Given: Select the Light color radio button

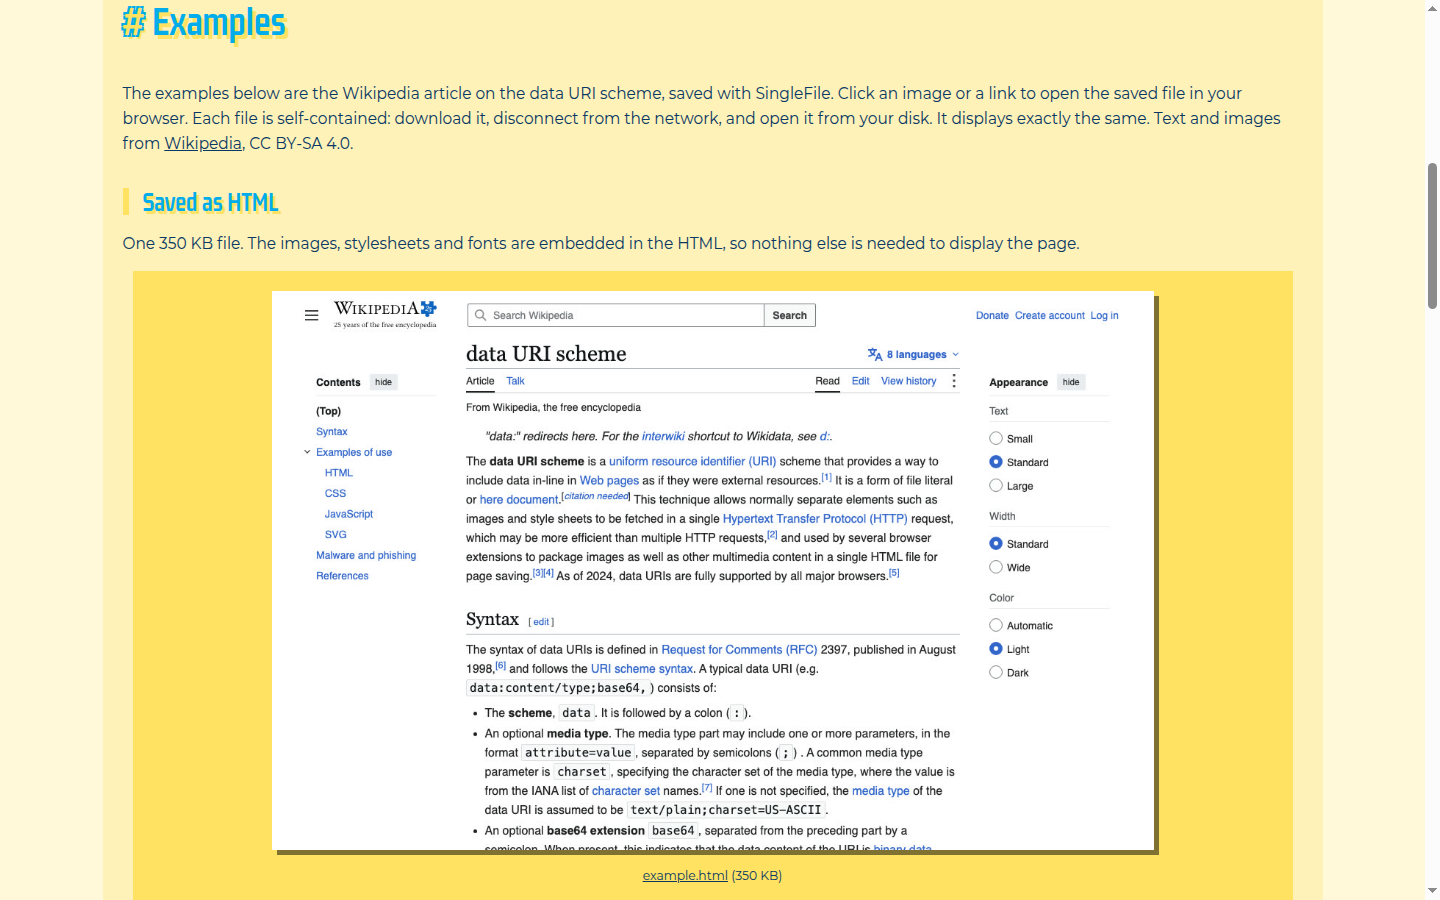Looking at the screenshot, I should click(x=996, y=649).
